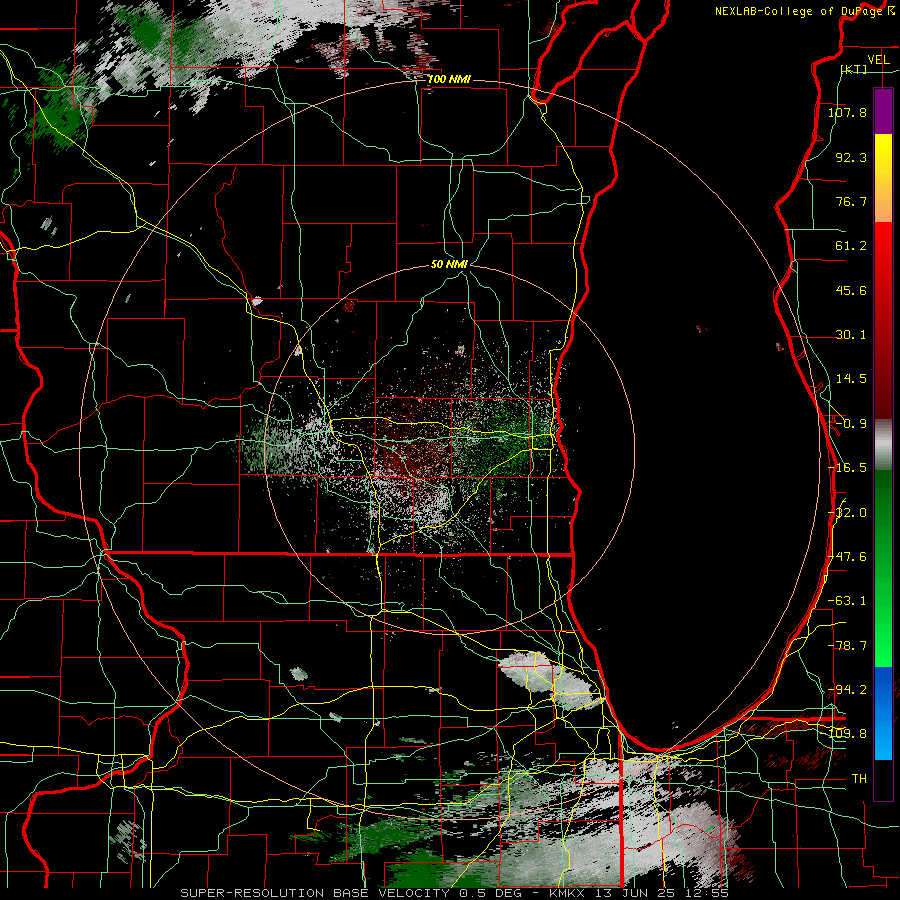Click the [KT] units label

point(854,69)
